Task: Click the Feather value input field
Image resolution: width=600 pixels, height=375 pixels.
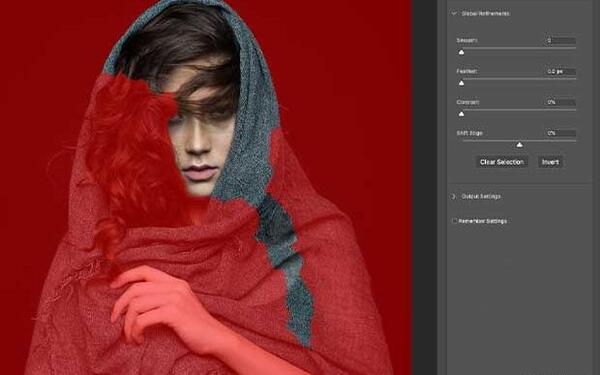Action: pyautogui.click(x=561, y=71)
